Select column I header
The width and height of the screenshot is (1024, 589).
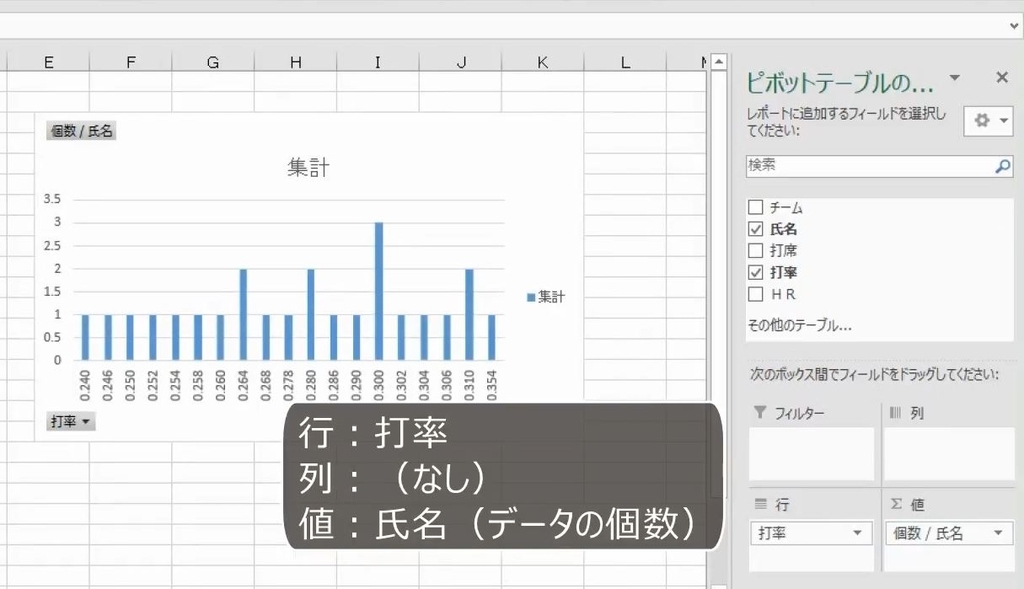pyautogui.click(x=377, y=62)
